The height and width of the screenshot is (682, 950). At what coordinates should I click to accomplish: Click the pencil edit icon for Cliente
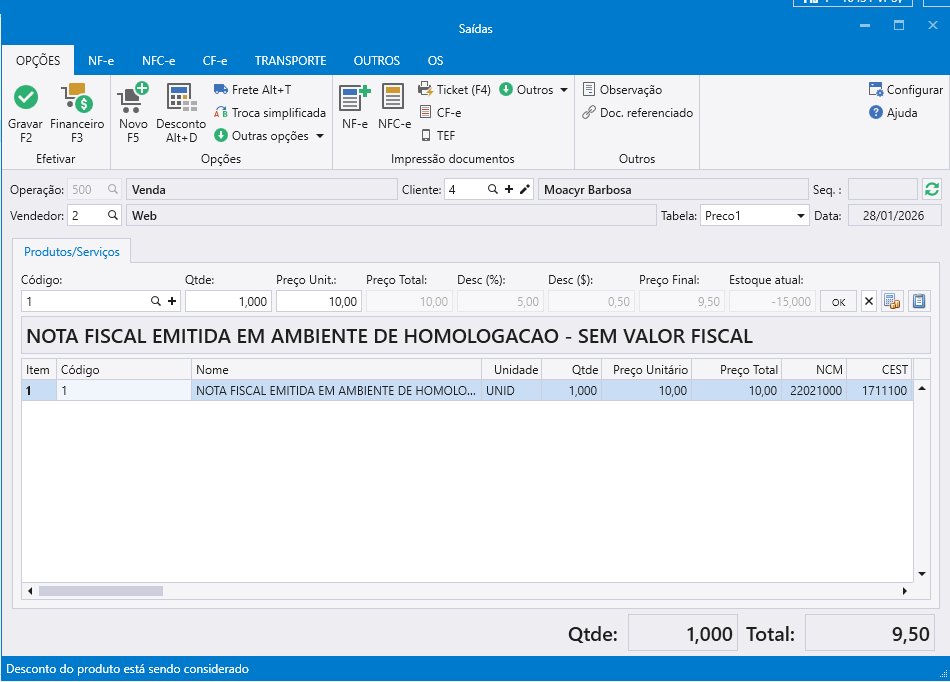[x=524, y=189]
